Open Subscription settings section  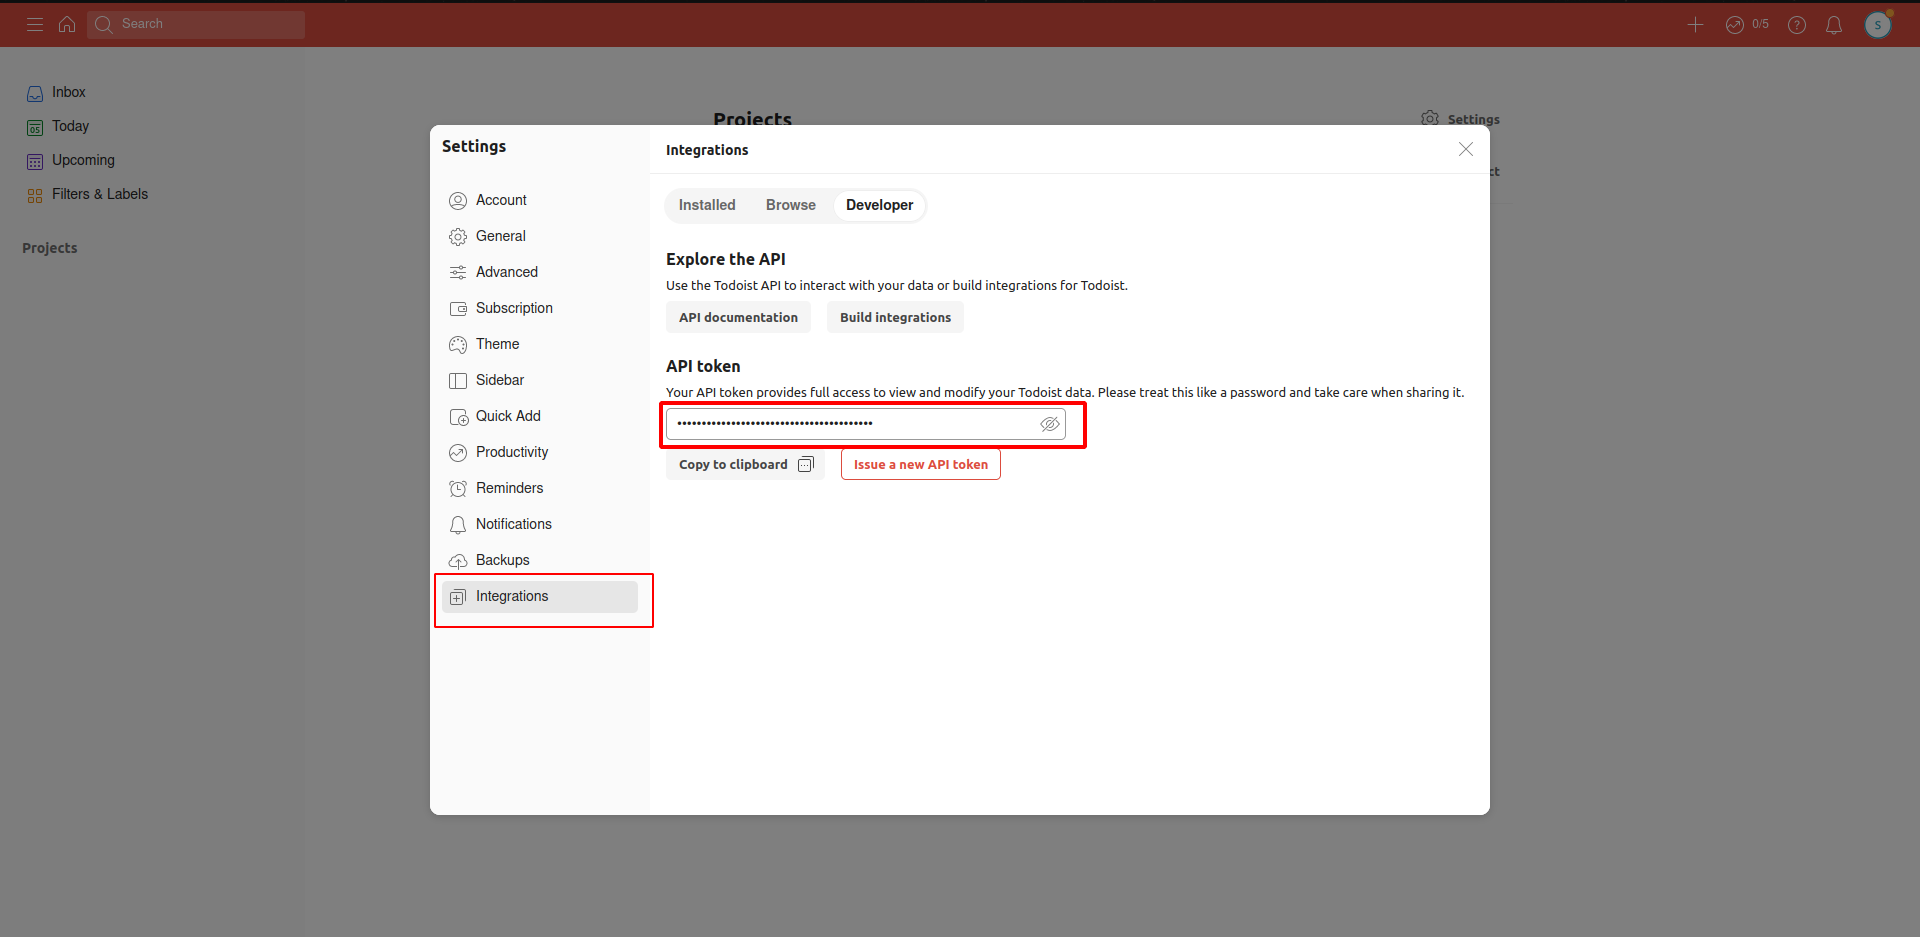540,308
